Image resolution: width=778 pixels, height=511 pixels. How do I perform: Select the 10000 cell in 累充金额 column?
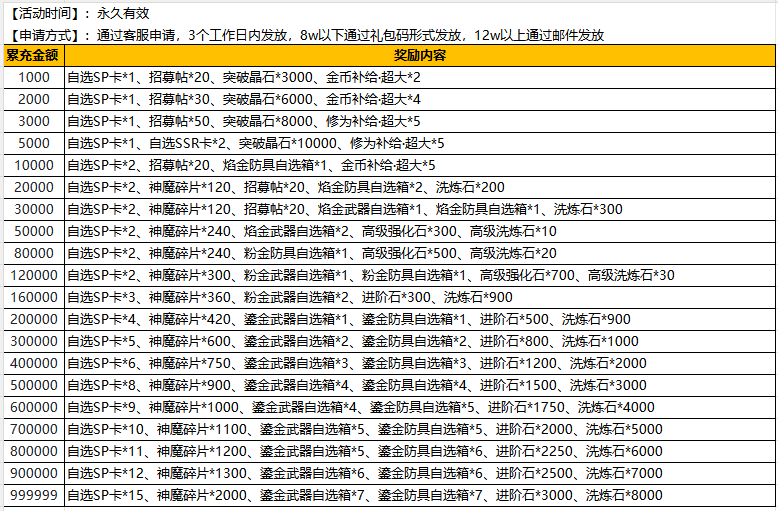tap(33, 165)
